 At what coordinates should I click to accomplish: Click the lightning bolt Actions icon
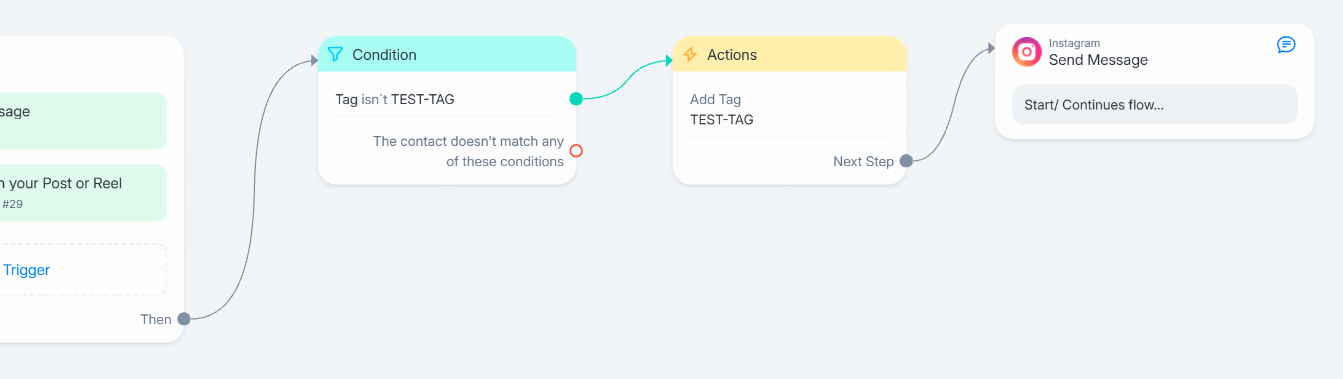[x=690, y=55]
